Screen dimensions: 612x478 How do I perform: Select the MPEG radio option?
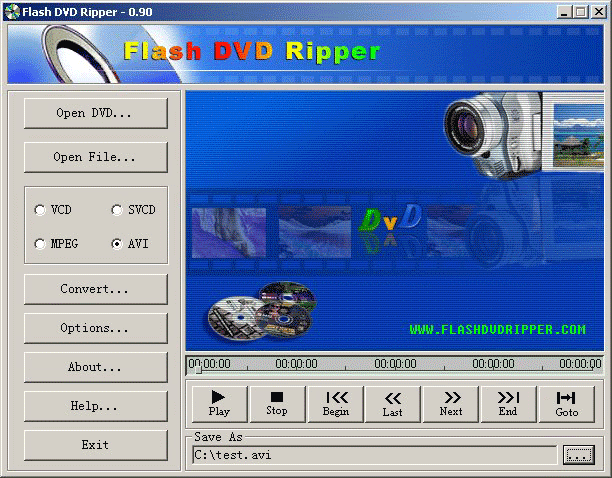pos(40,243)
